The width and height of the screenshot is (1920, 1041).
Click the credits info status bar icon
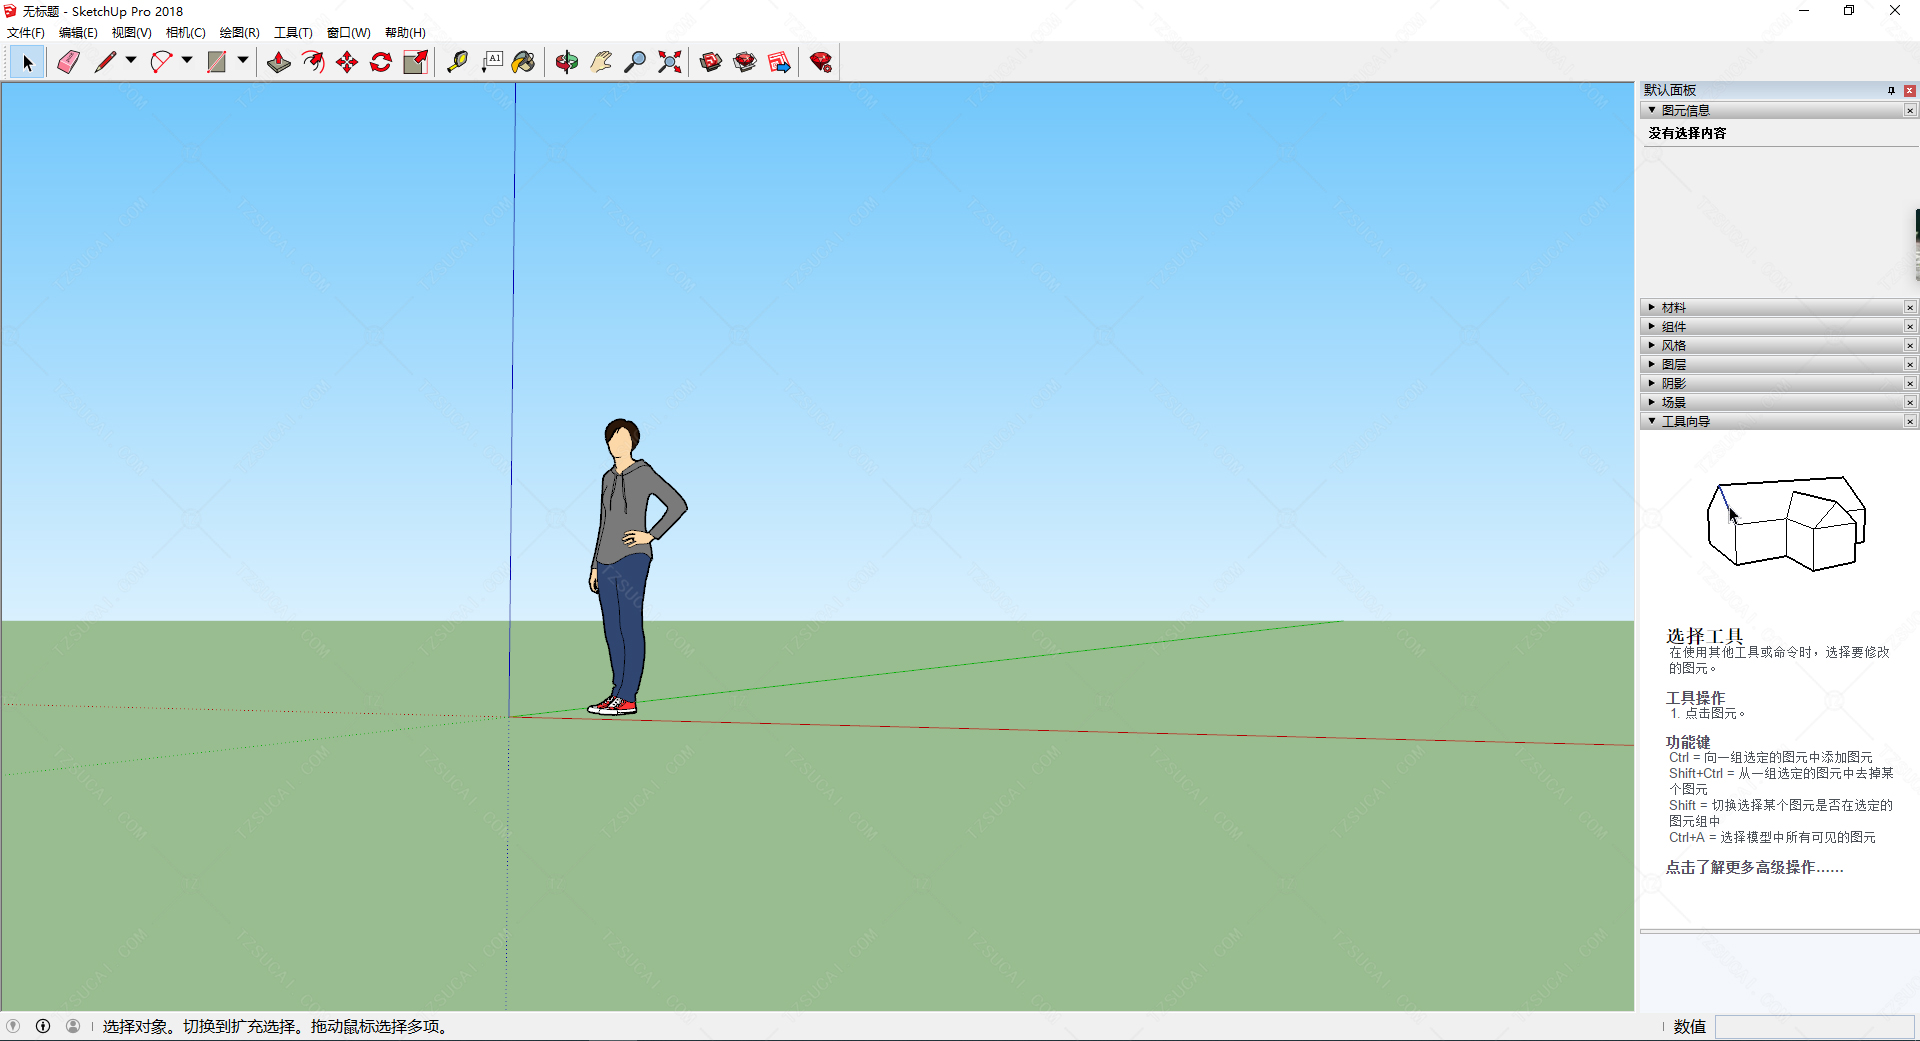pos(43,1026)
